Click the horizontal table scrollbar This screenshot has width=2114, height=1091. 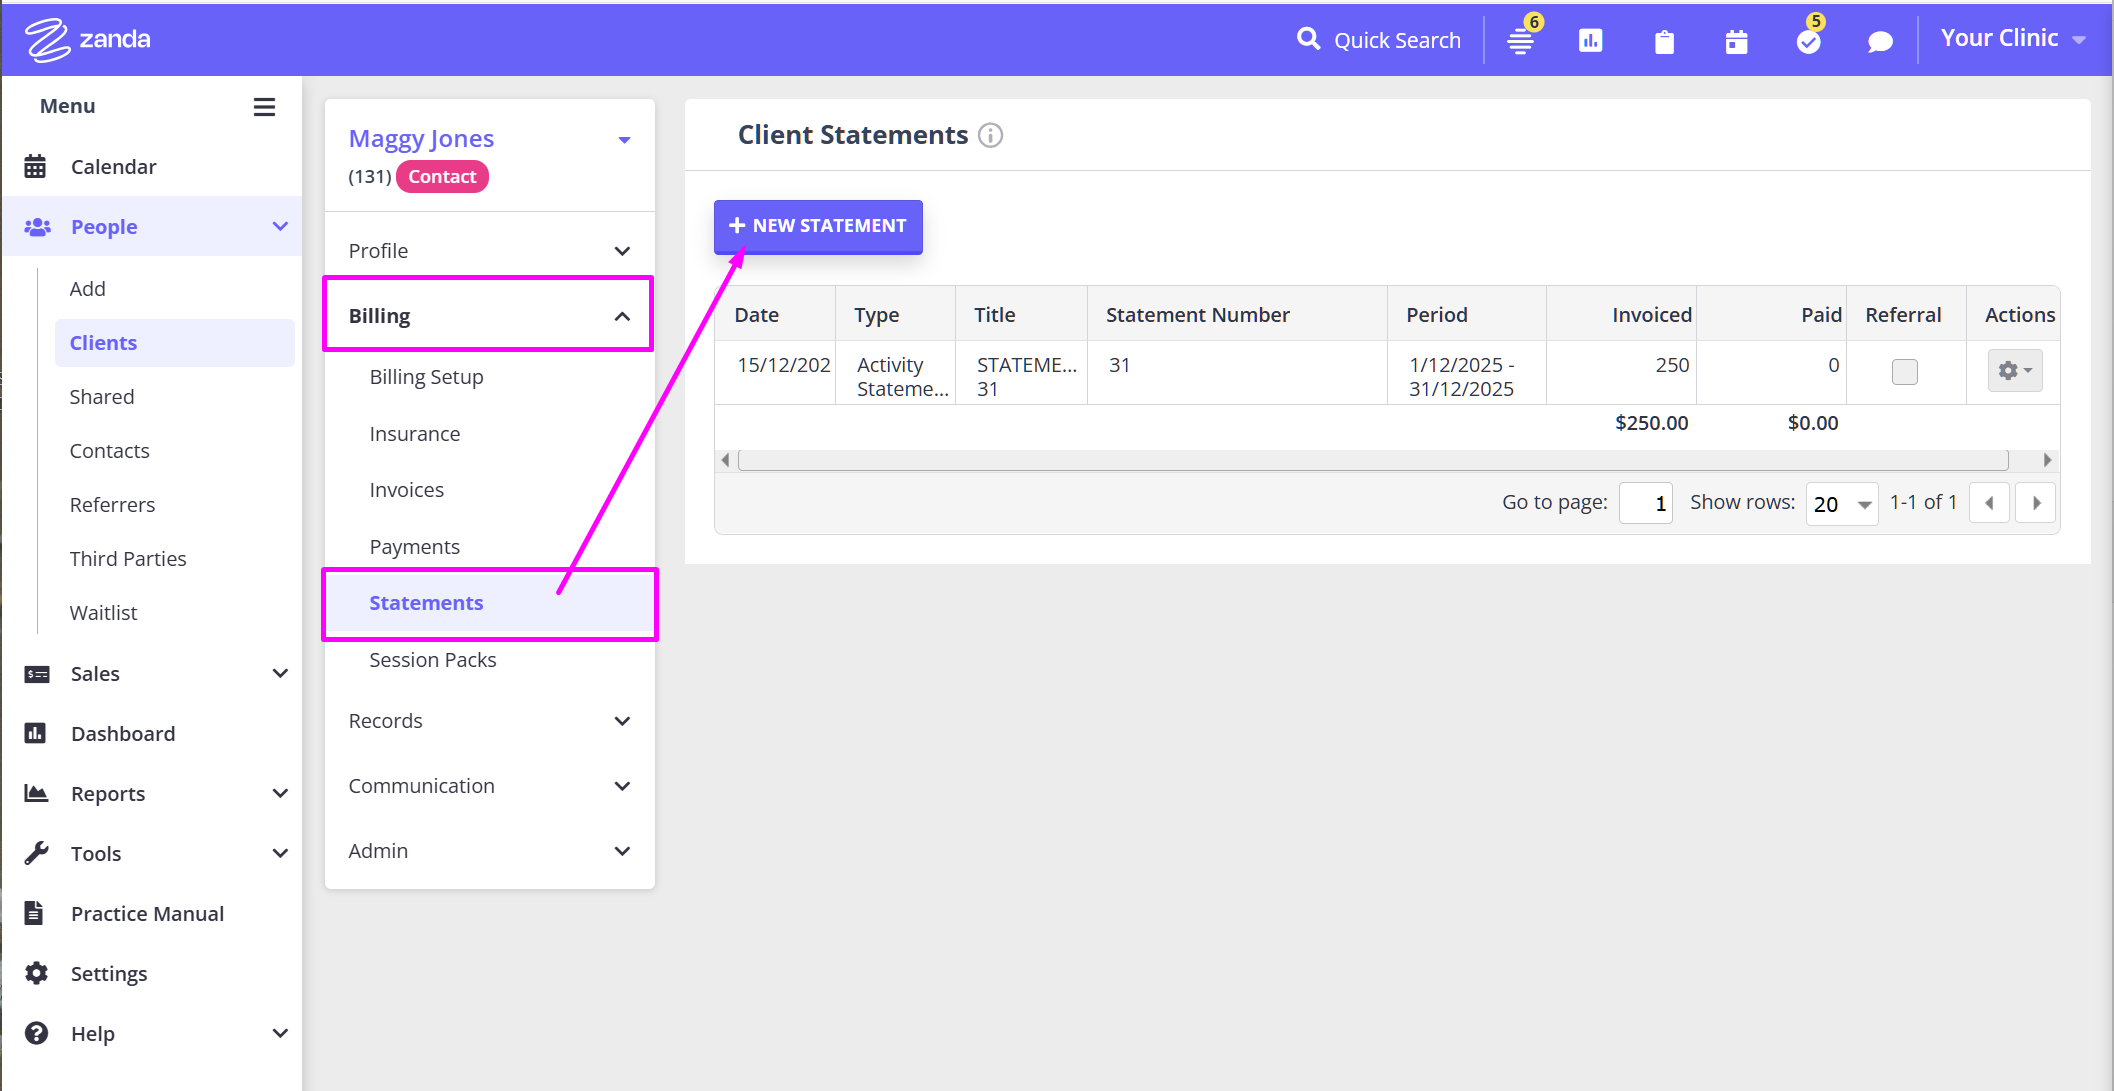1372,460
